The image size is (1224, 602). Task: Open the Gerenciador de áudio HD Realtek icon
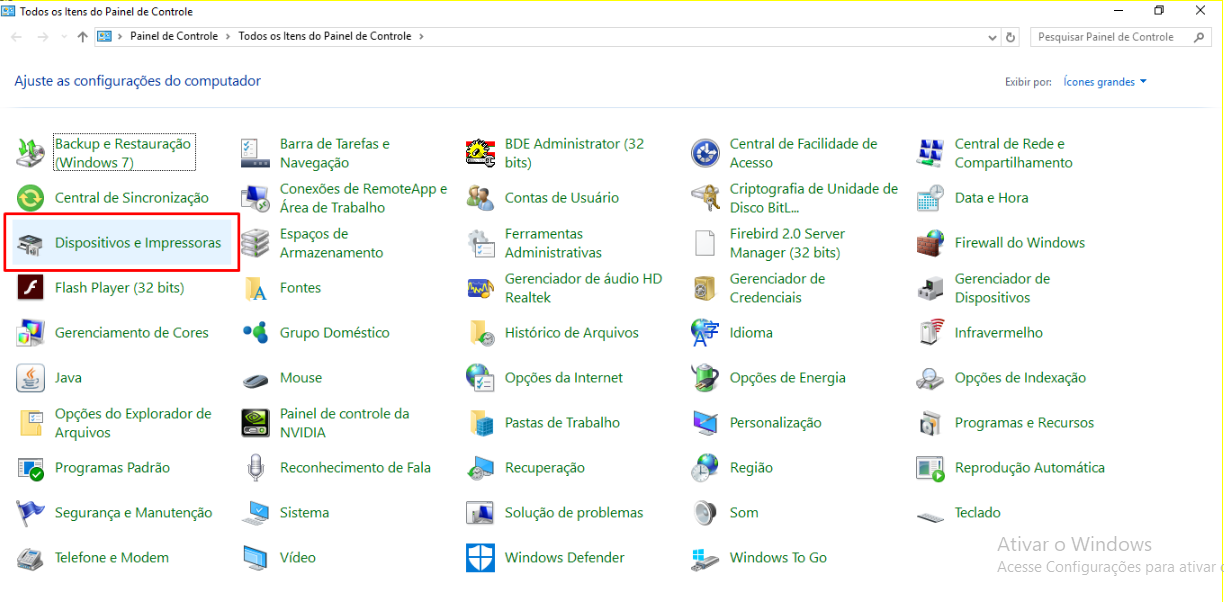click(x=480, y=288)
